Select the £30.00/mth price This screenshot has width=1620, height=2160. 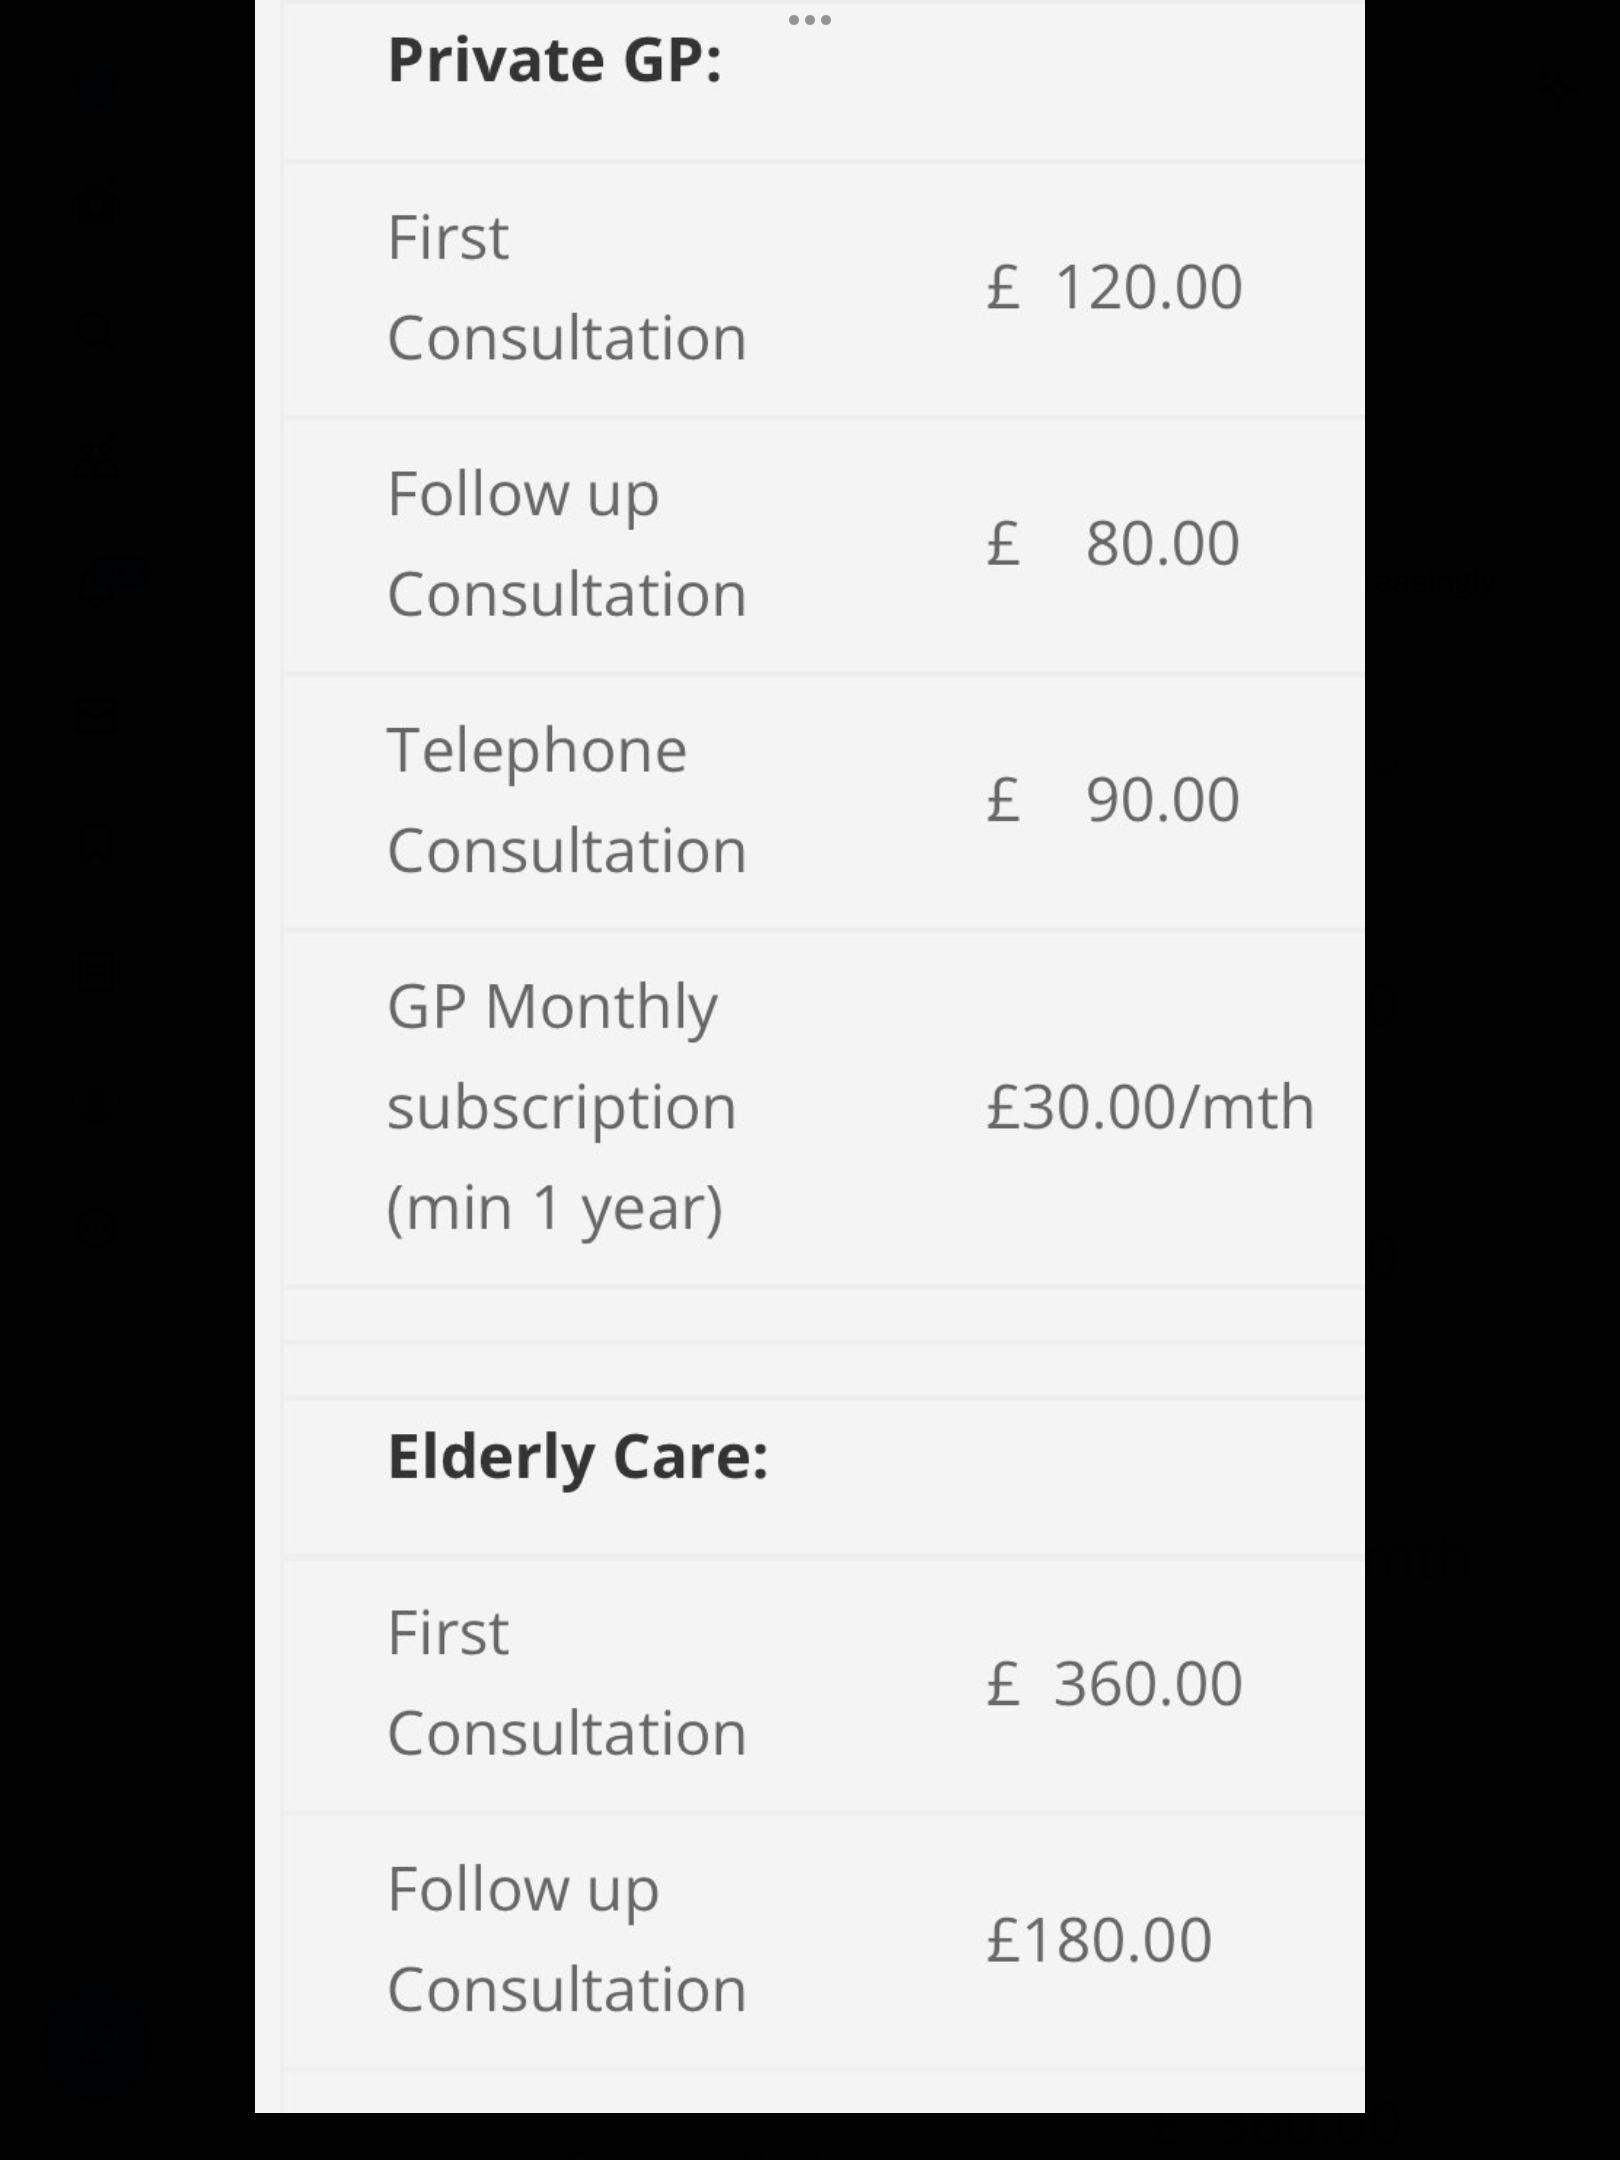click(x=1150, y=1107)
